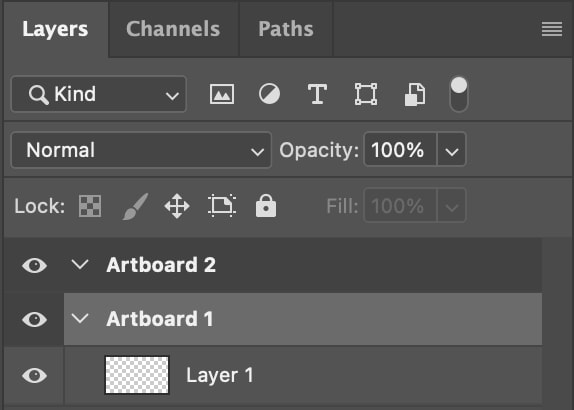The width and height of the screenshot is (574, 410).
Task: Prevent auto-nesting into artboards icon
Action: [x=222, y=205]
